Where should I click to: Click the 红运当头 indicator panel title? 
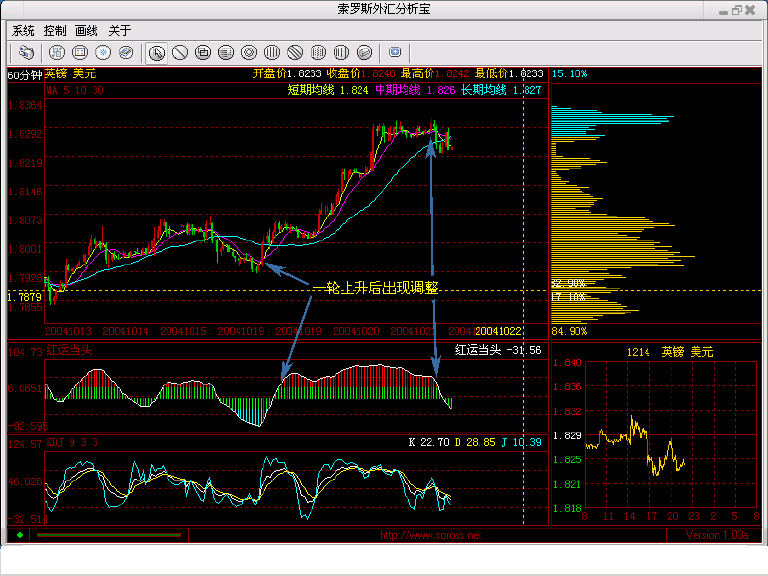(69, 350)
